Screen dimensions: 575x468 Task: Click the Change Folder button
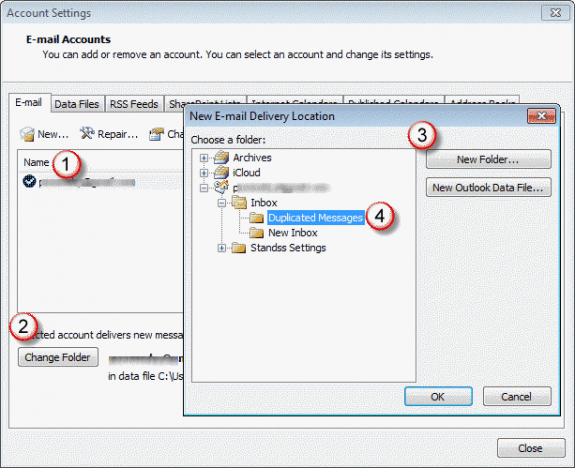(58, 357)
